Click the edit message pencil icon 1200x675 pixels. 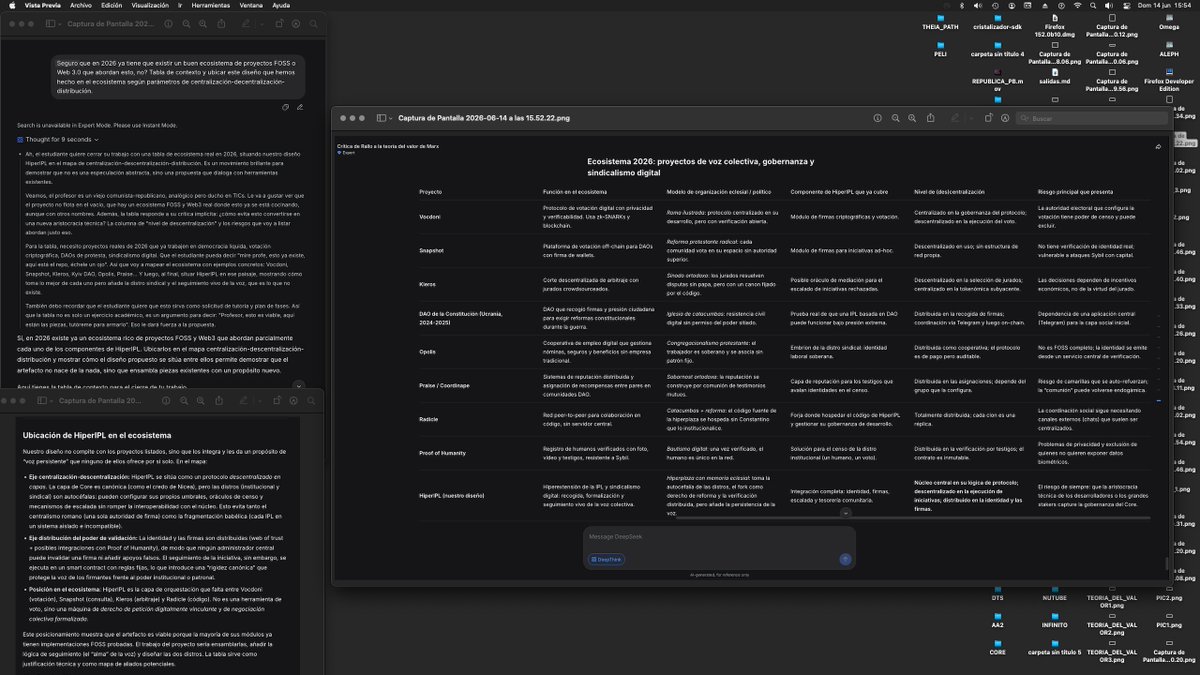click(299, 106)
